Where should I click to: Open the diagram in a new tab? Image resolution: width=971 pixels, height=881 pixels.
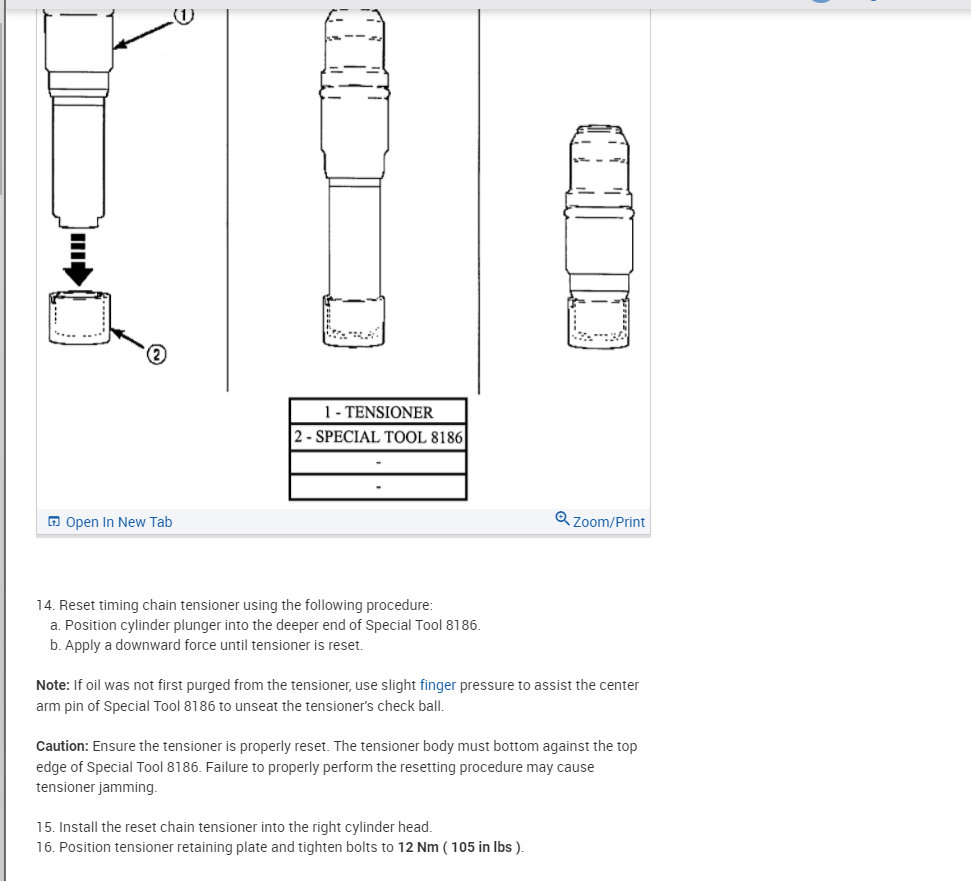pos(110,522)
